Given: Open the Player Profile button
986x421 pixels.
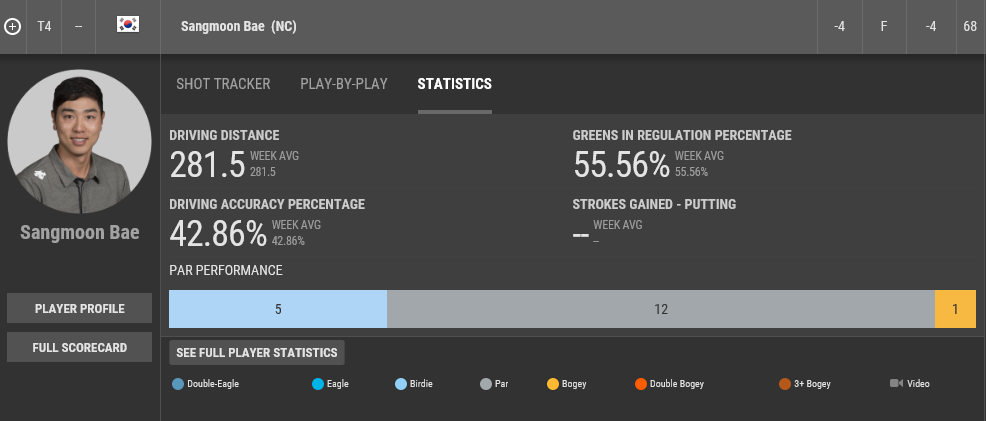Looking at the screenshot, I should click(x=80, y=308).
